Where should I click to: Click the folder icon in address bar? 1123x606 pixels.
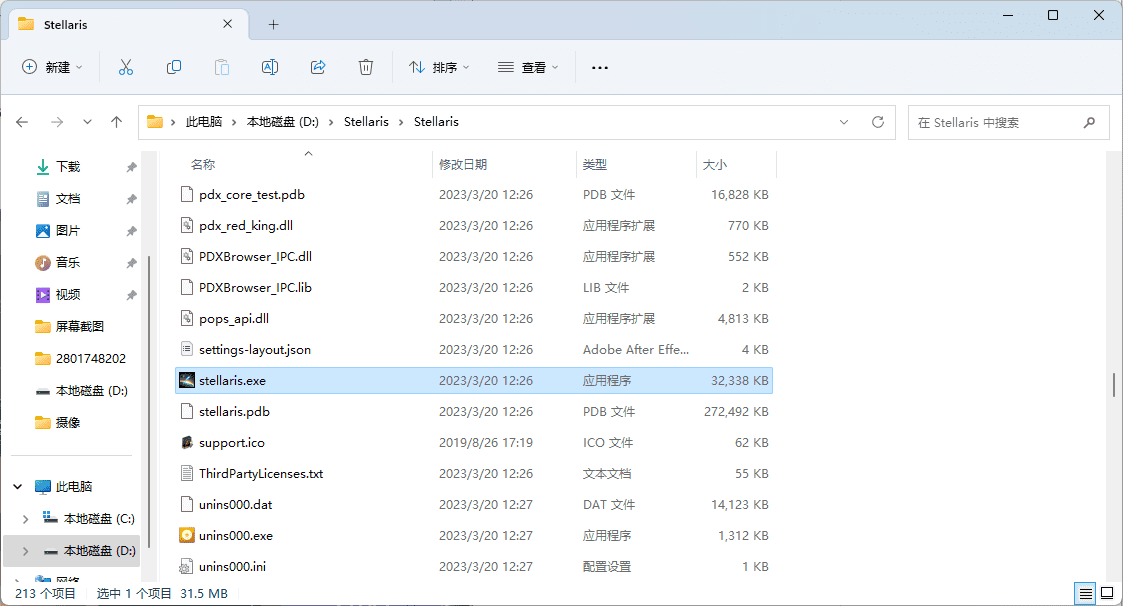click(155, 122)
